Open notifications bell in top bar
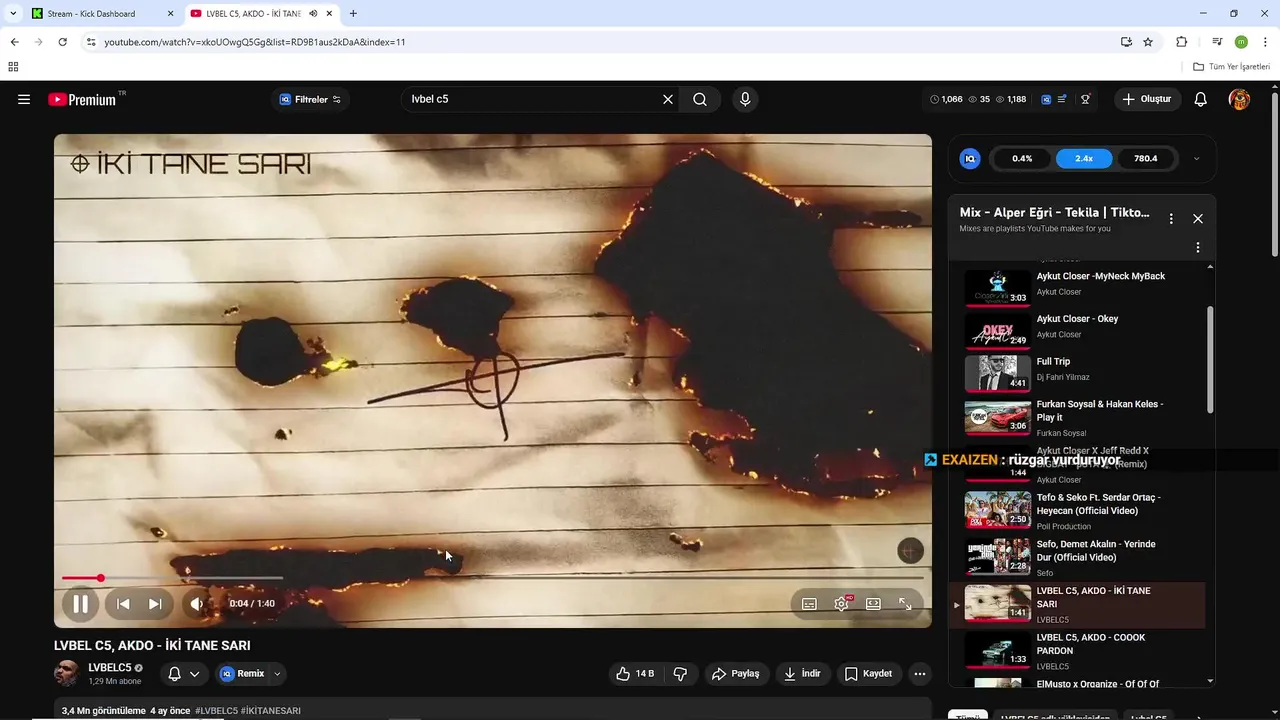This screenshot has height=720, width=1280. point(1201,99)
